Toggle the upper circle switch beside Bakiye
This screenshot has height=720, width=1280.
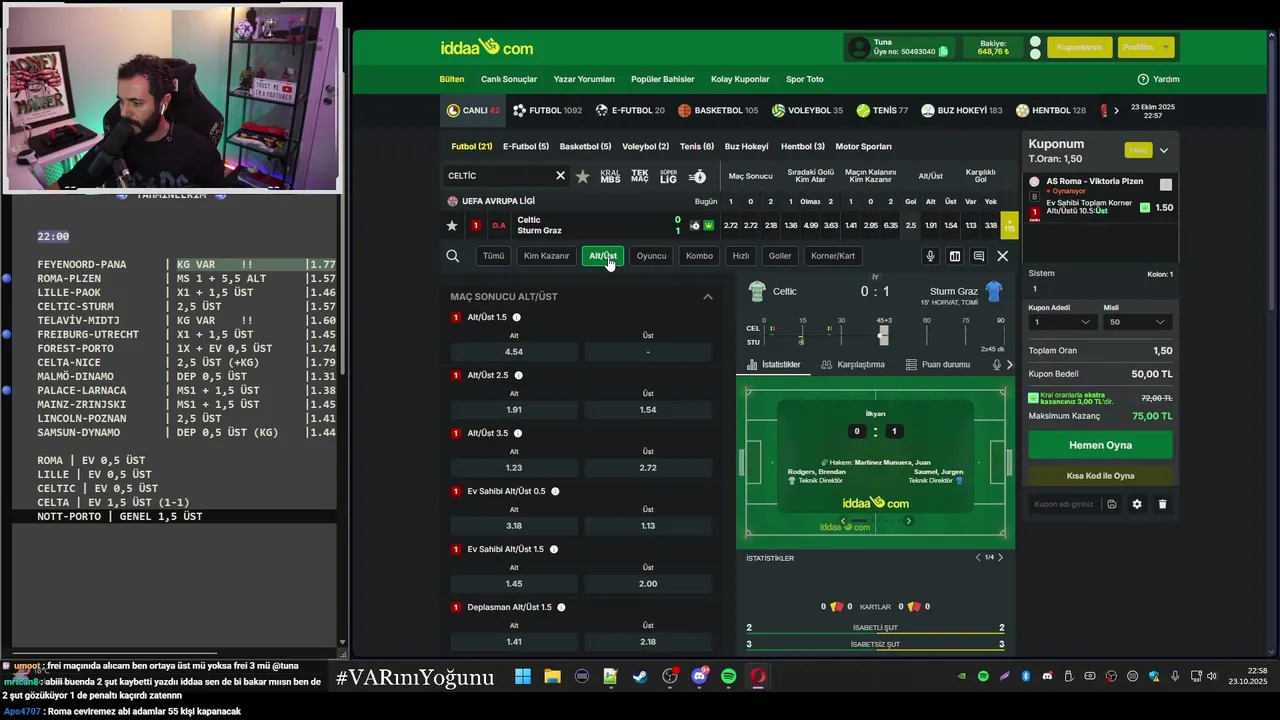pos(1035,42)
